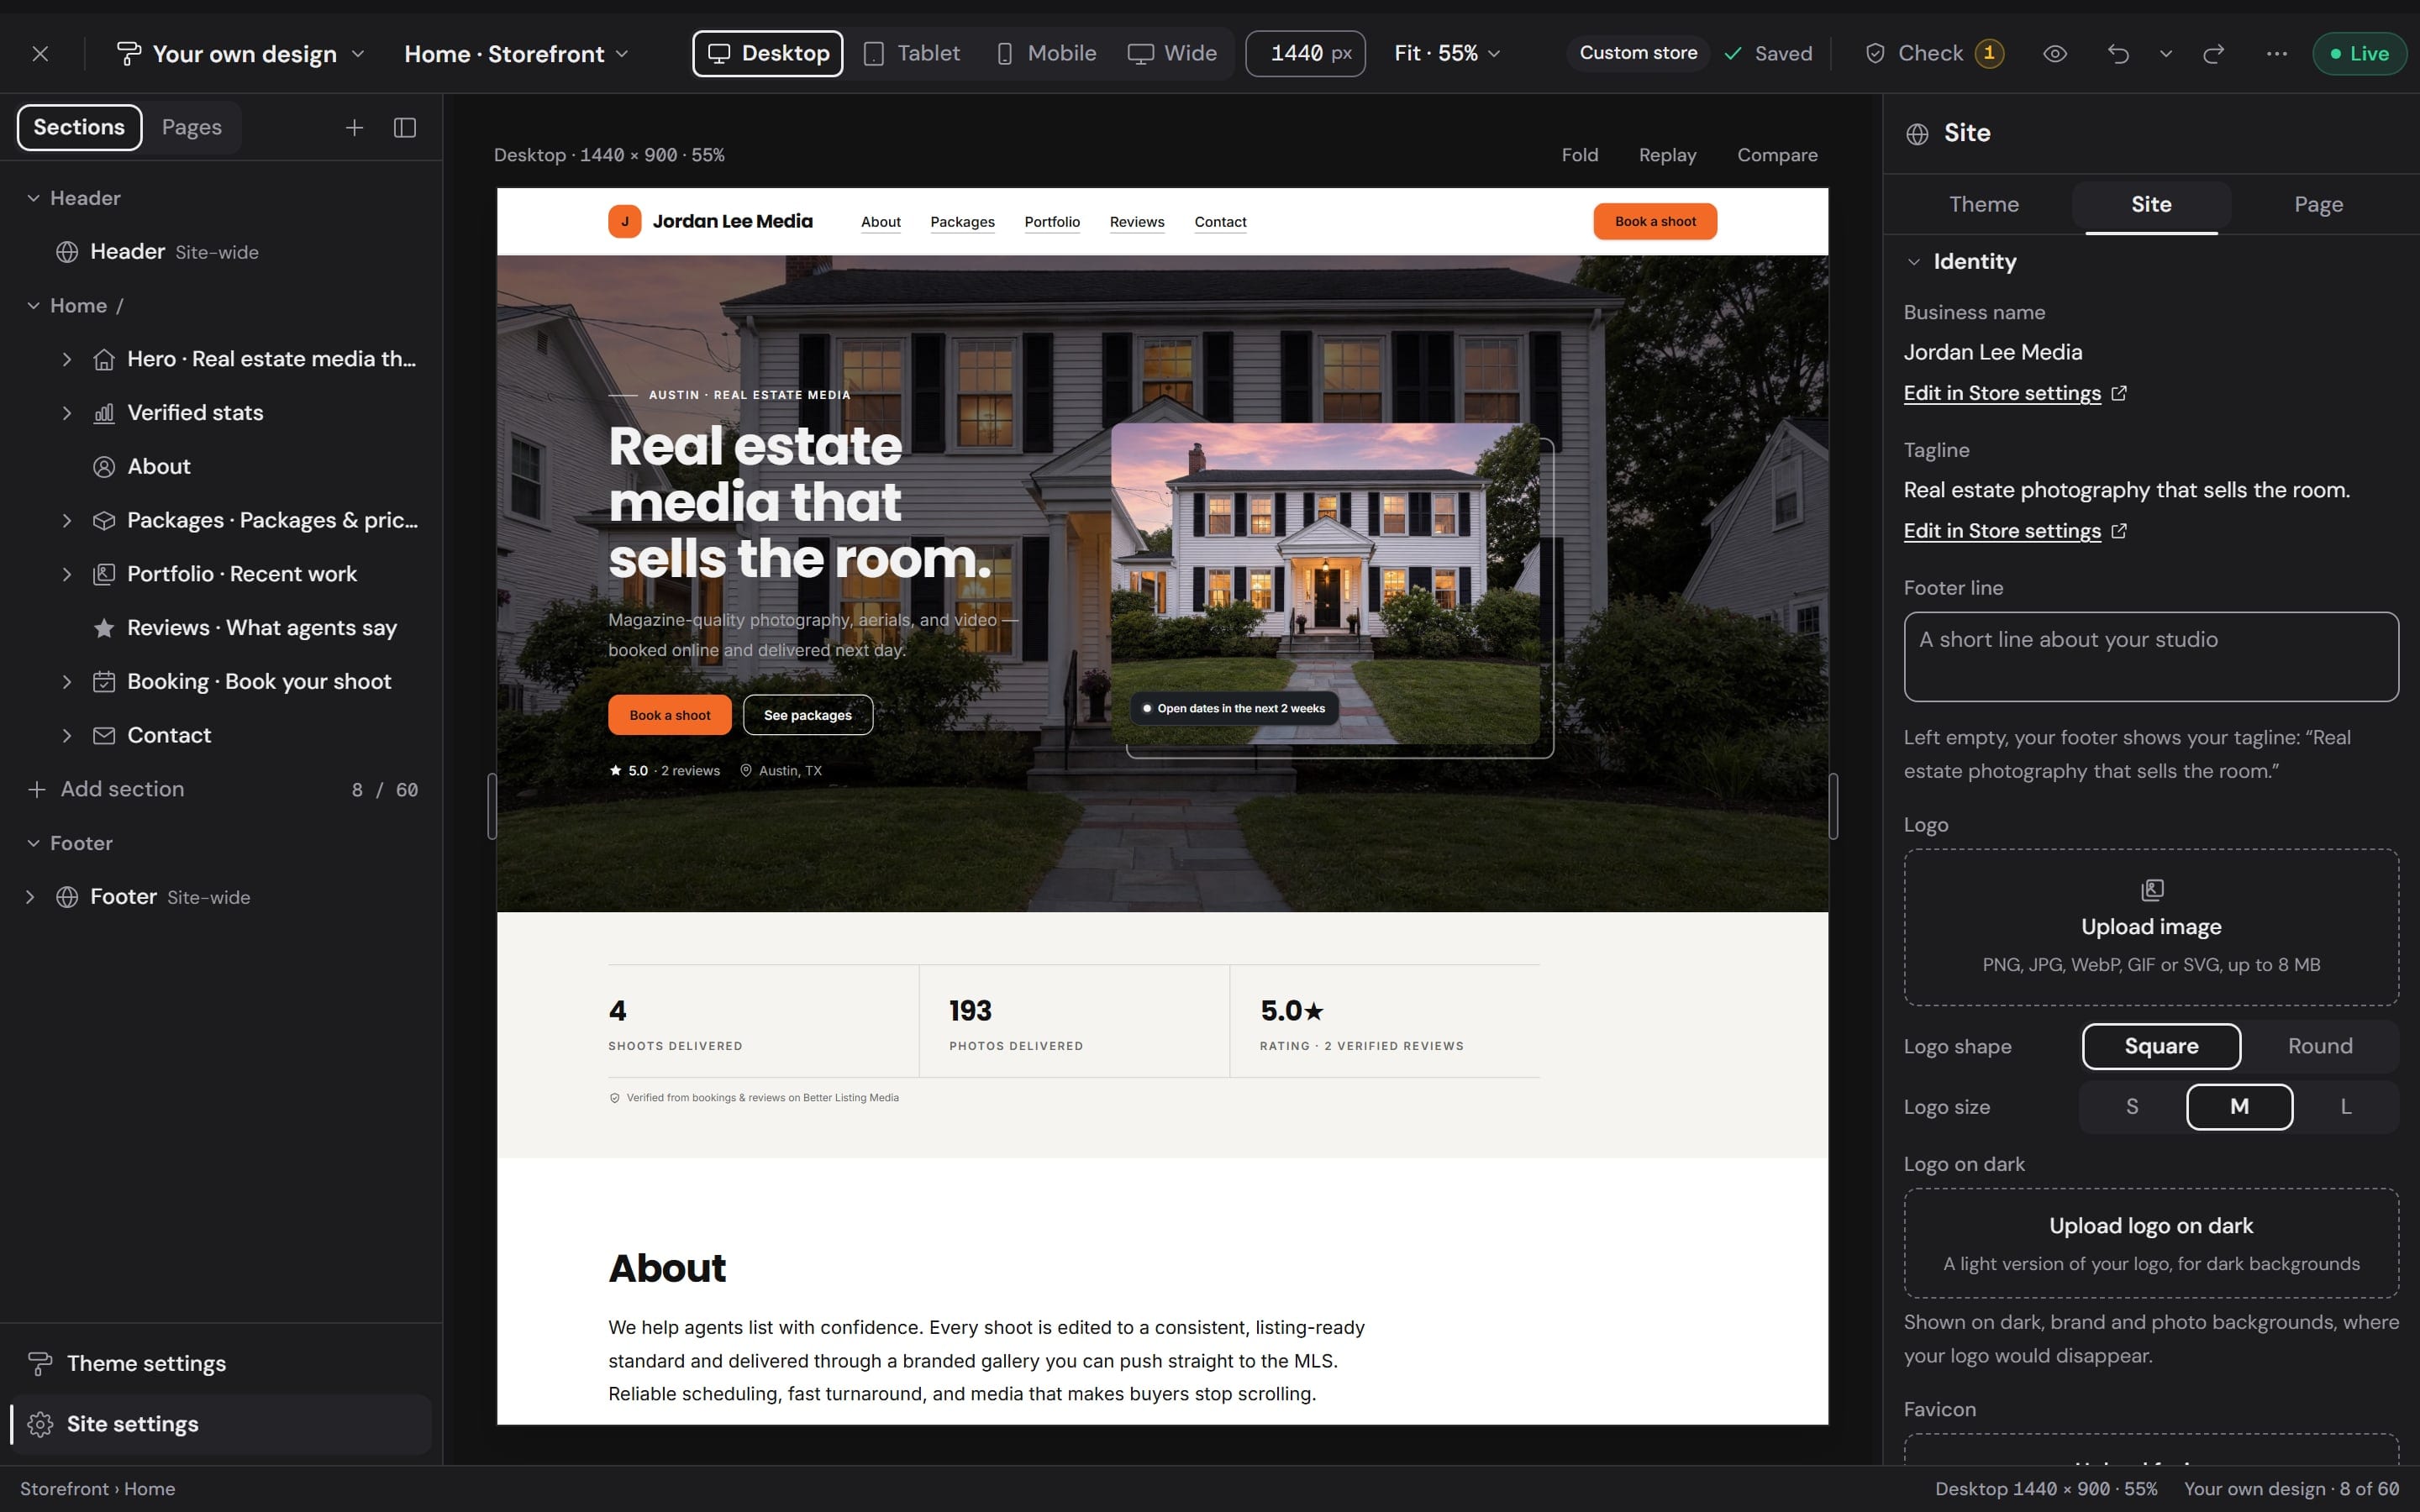
Task: Click the Check shield button
Action: [x=1934, y=54]
